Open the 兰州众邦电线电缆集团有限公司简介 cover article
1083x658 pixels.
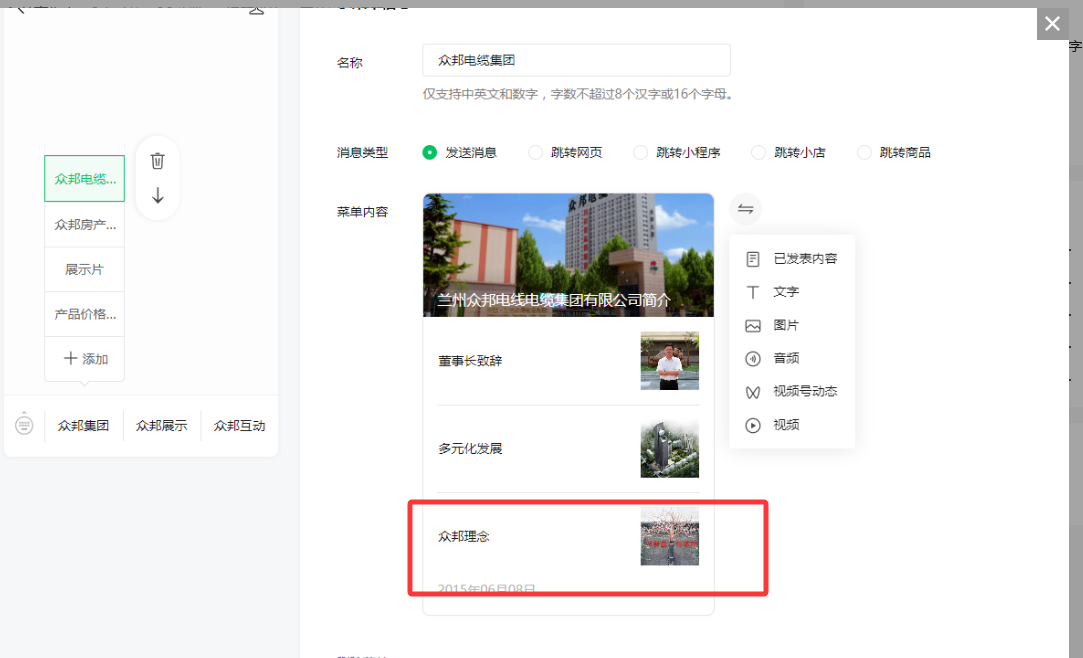click(568, 255)
